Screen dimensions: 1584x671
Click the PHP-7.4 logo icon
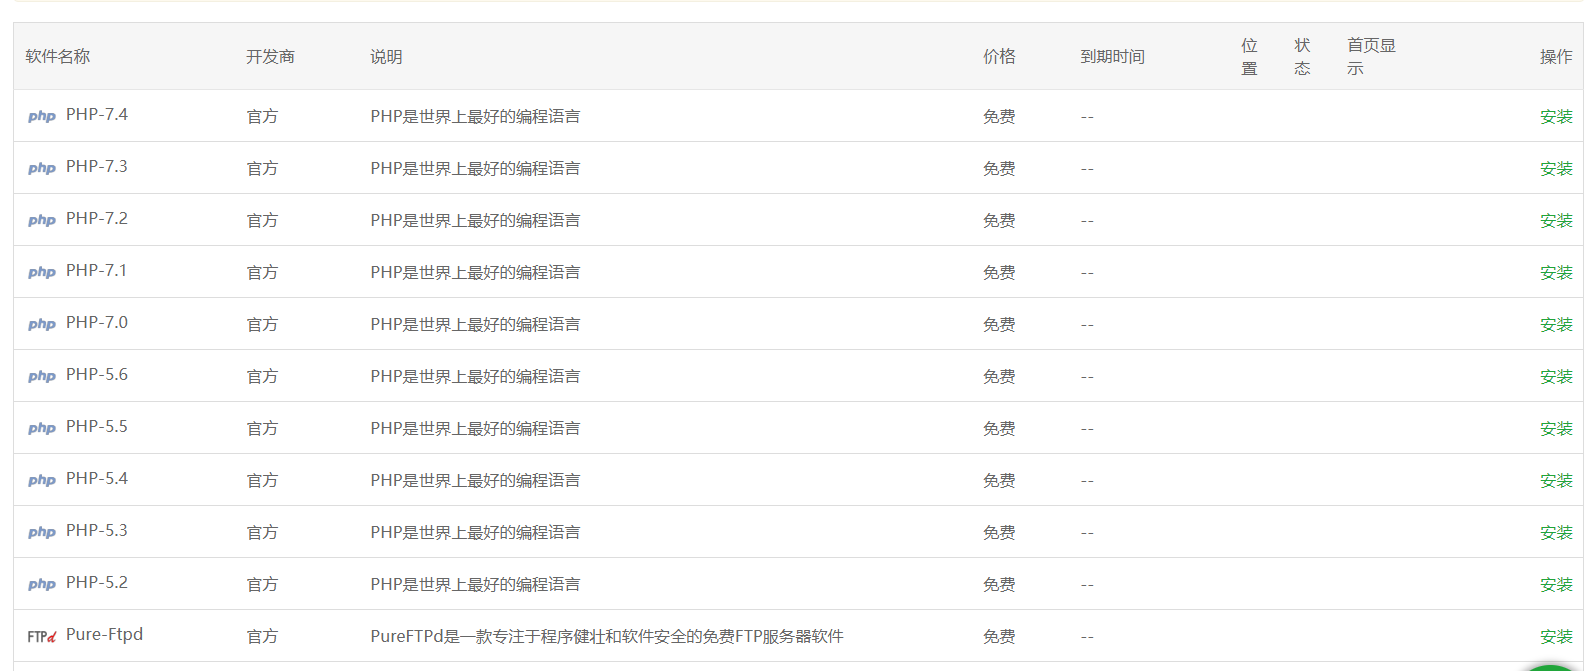tap(42, 116)
